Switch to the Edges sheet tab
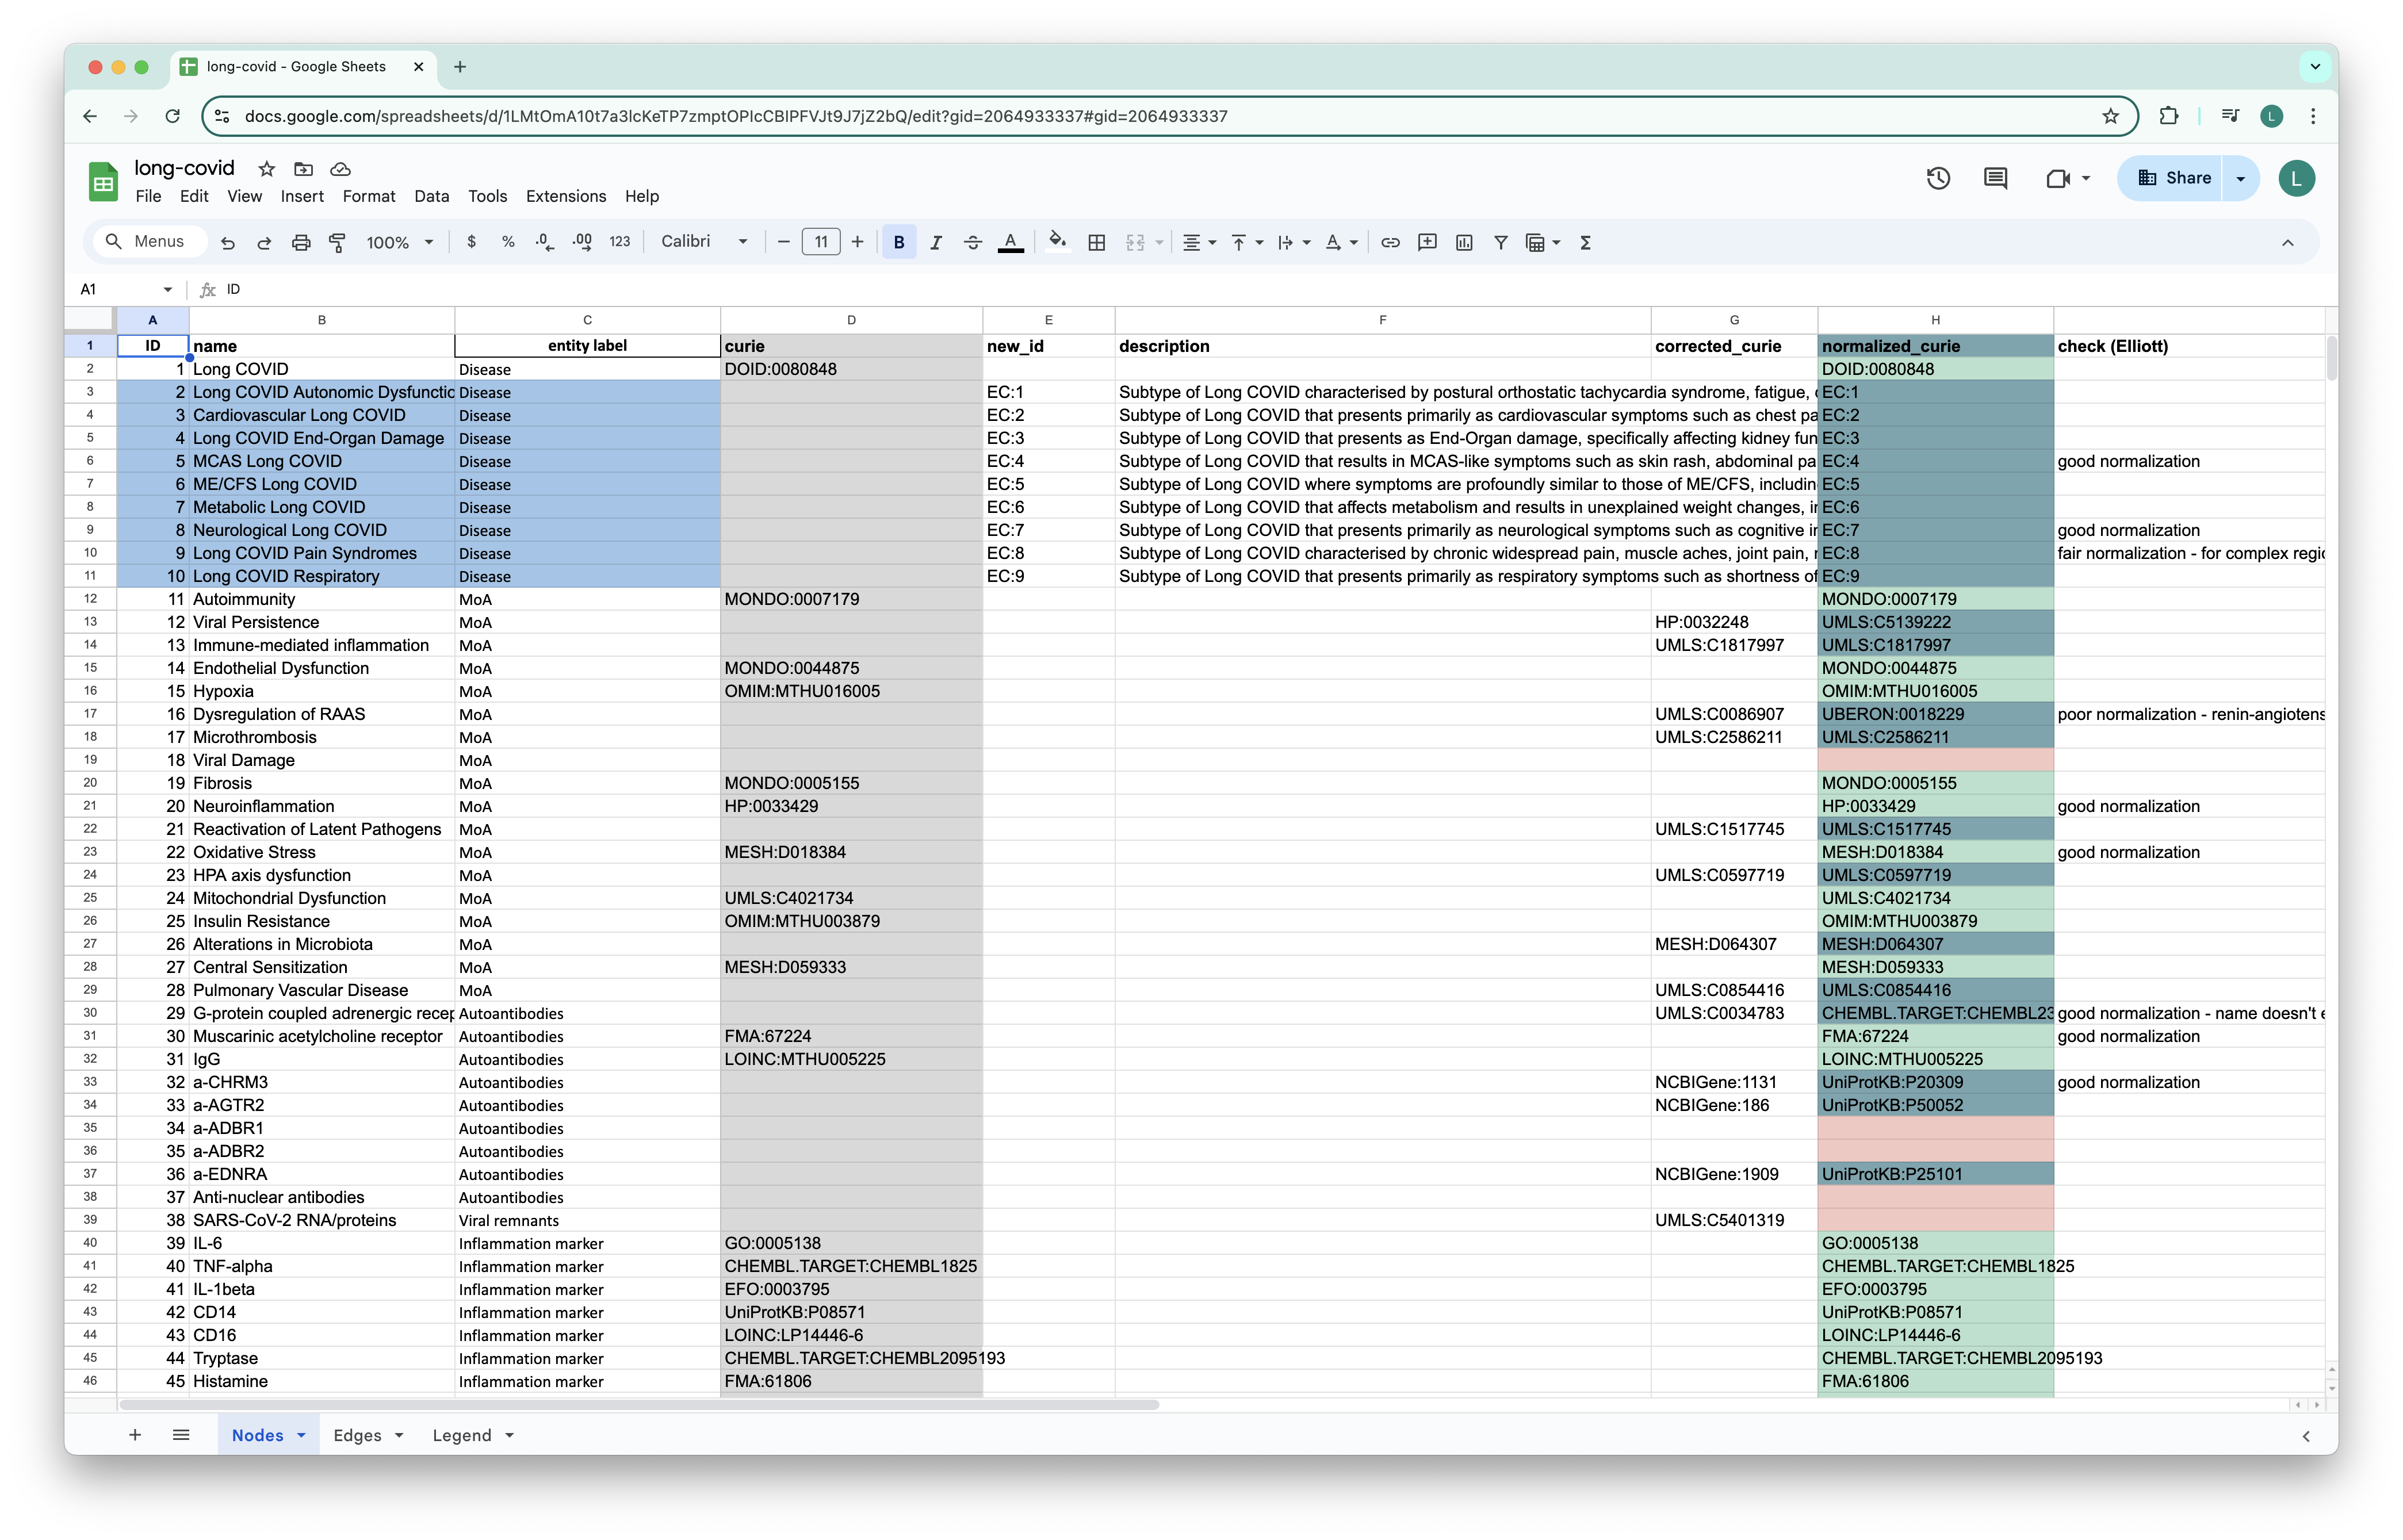Viewport: 2403px width, 1540px height. (357, 1435)
